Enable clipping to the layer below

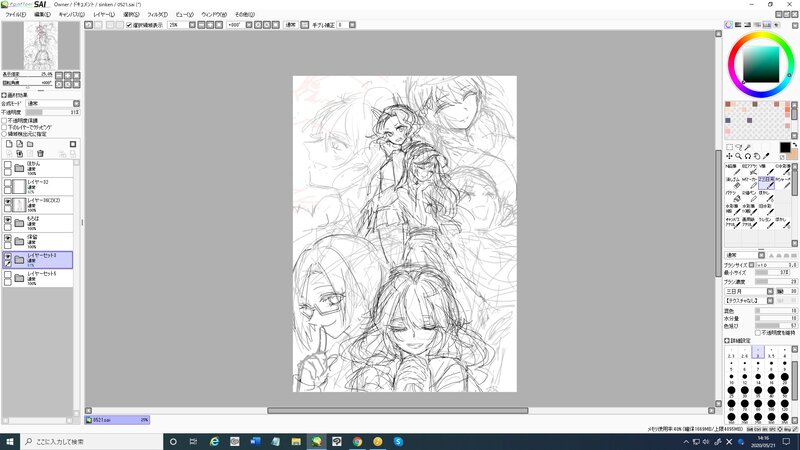click(x=4, y=127)
